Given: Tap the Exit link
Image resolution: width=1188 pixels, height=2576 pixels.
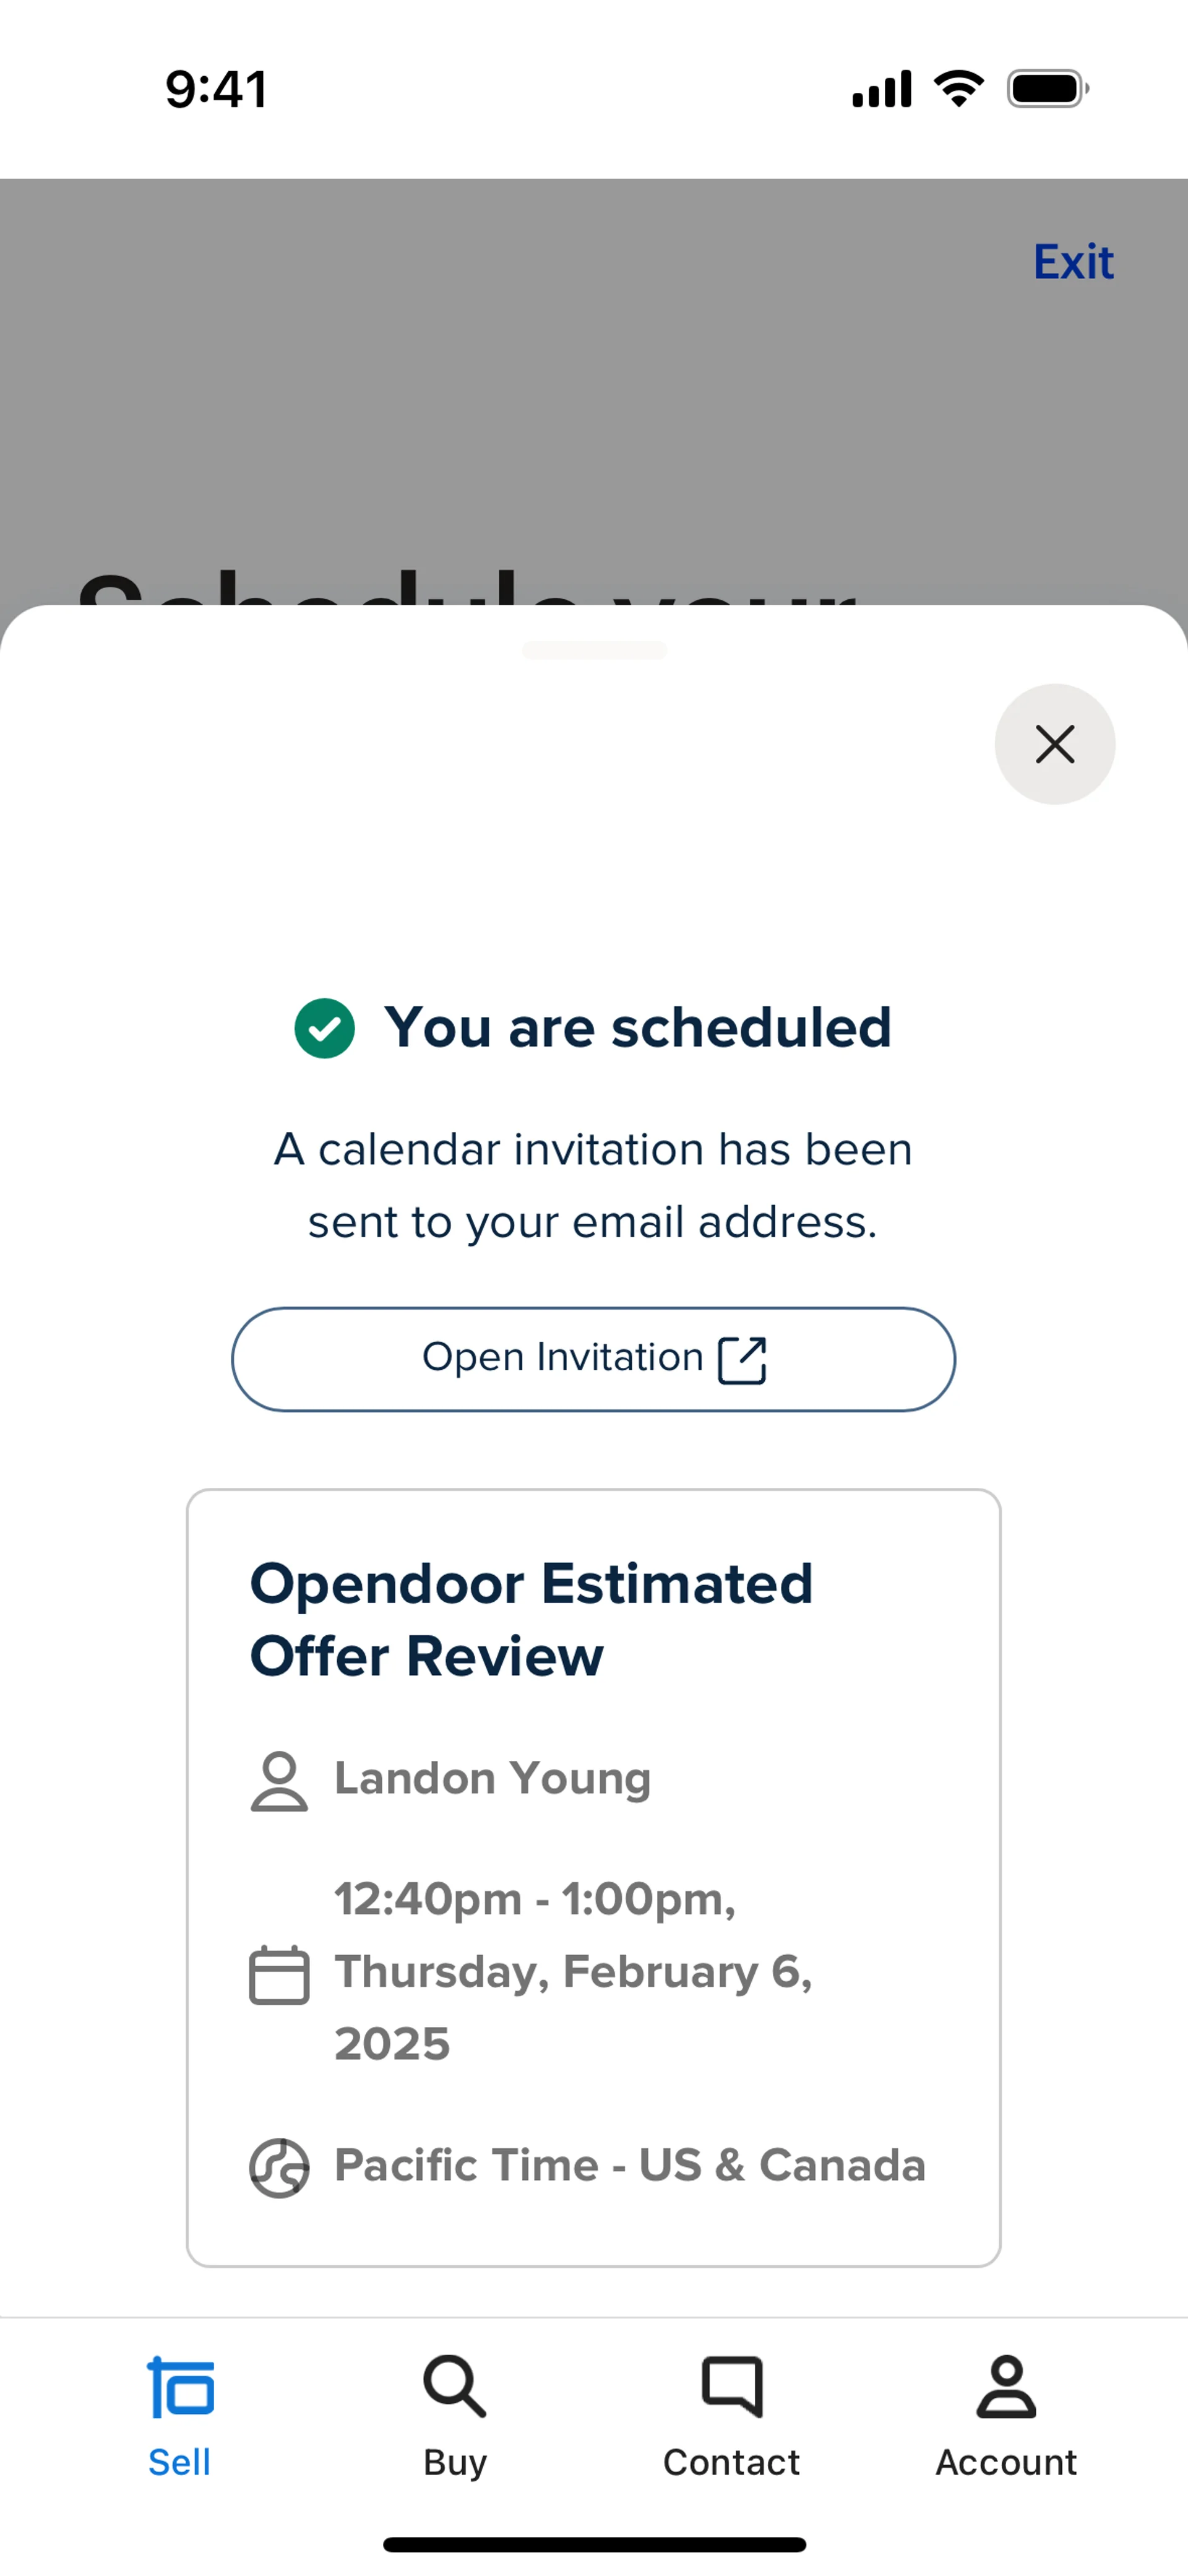Looking at the screenshot, I should click(1072, 262).
